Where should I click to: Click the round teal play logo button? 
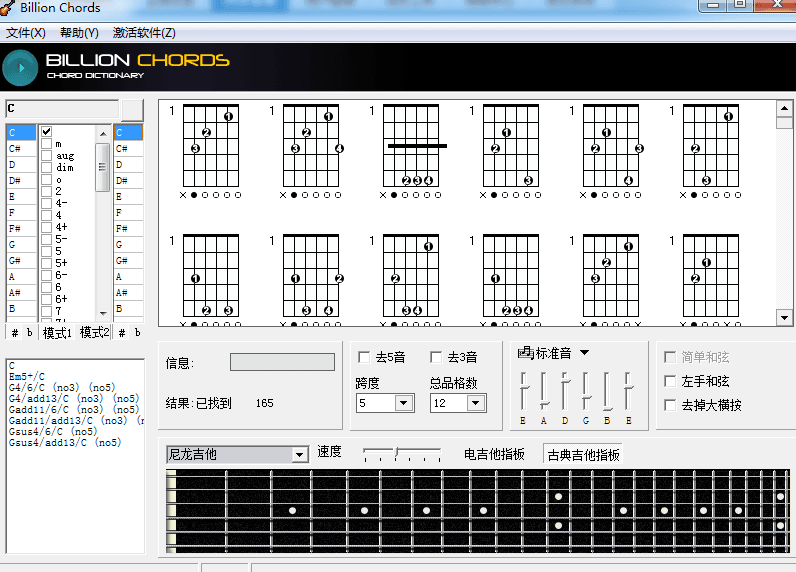point(20,68)
